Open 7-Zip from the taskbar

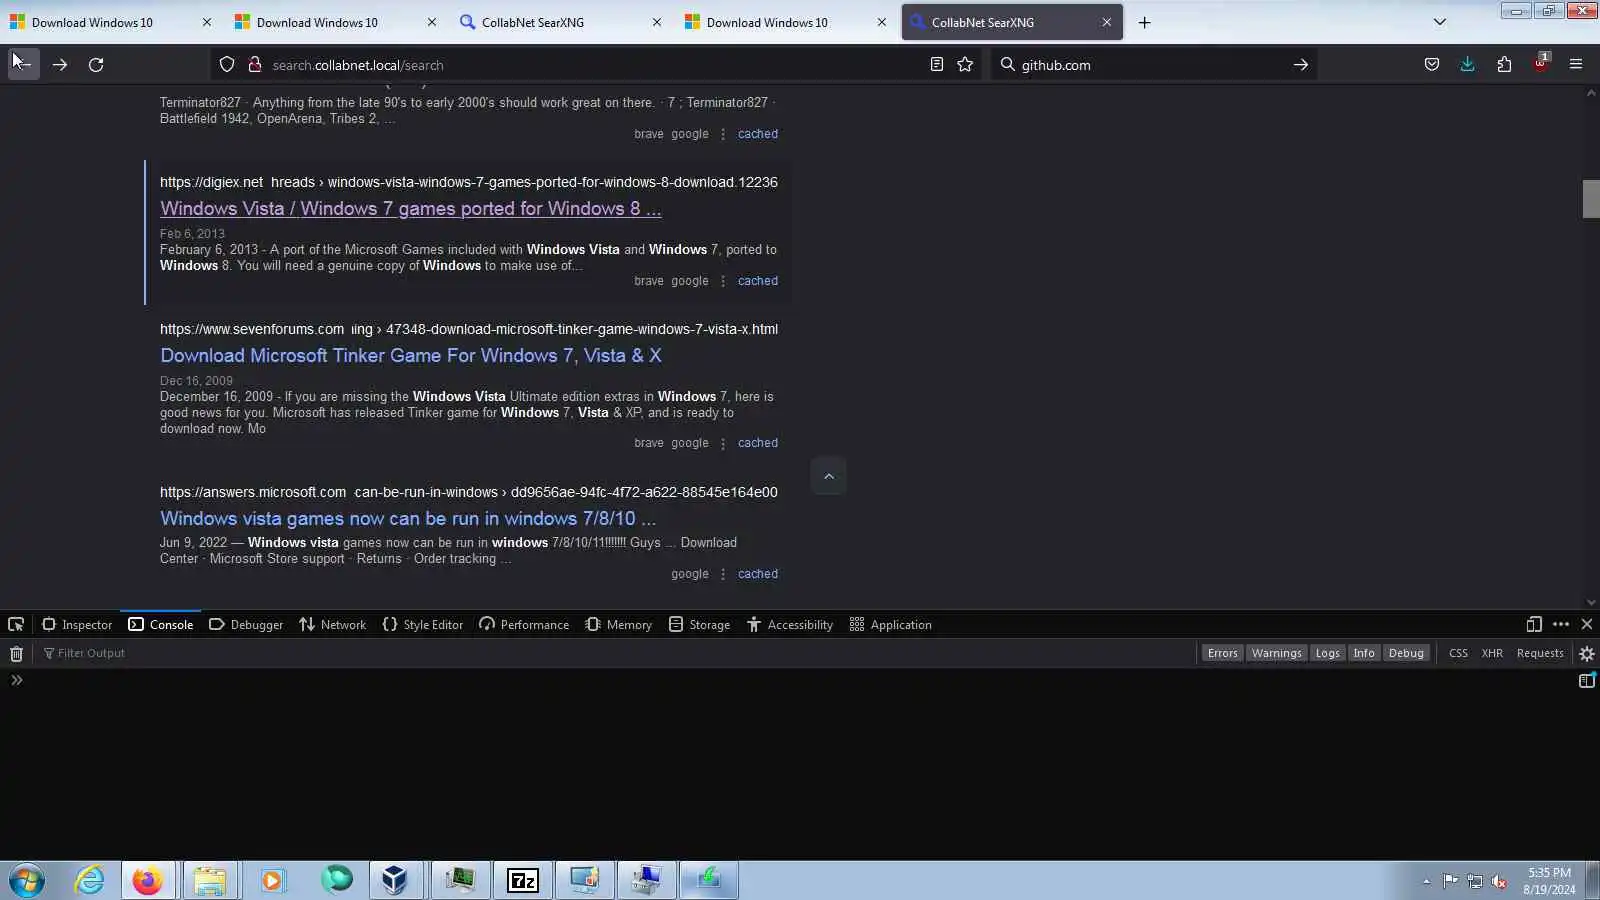(x=523, y=881)
